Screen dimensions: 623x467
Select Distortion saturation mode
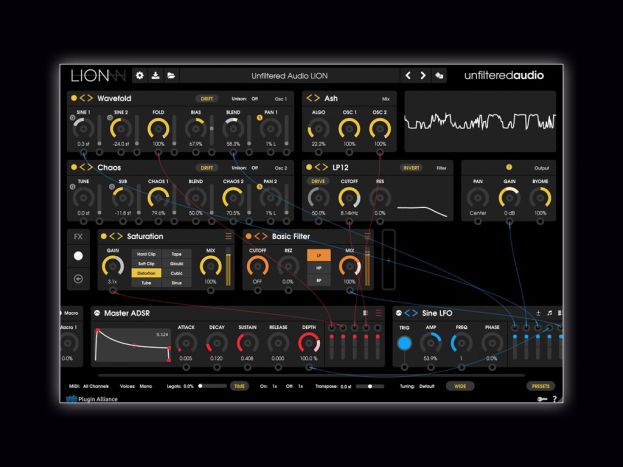146,272
